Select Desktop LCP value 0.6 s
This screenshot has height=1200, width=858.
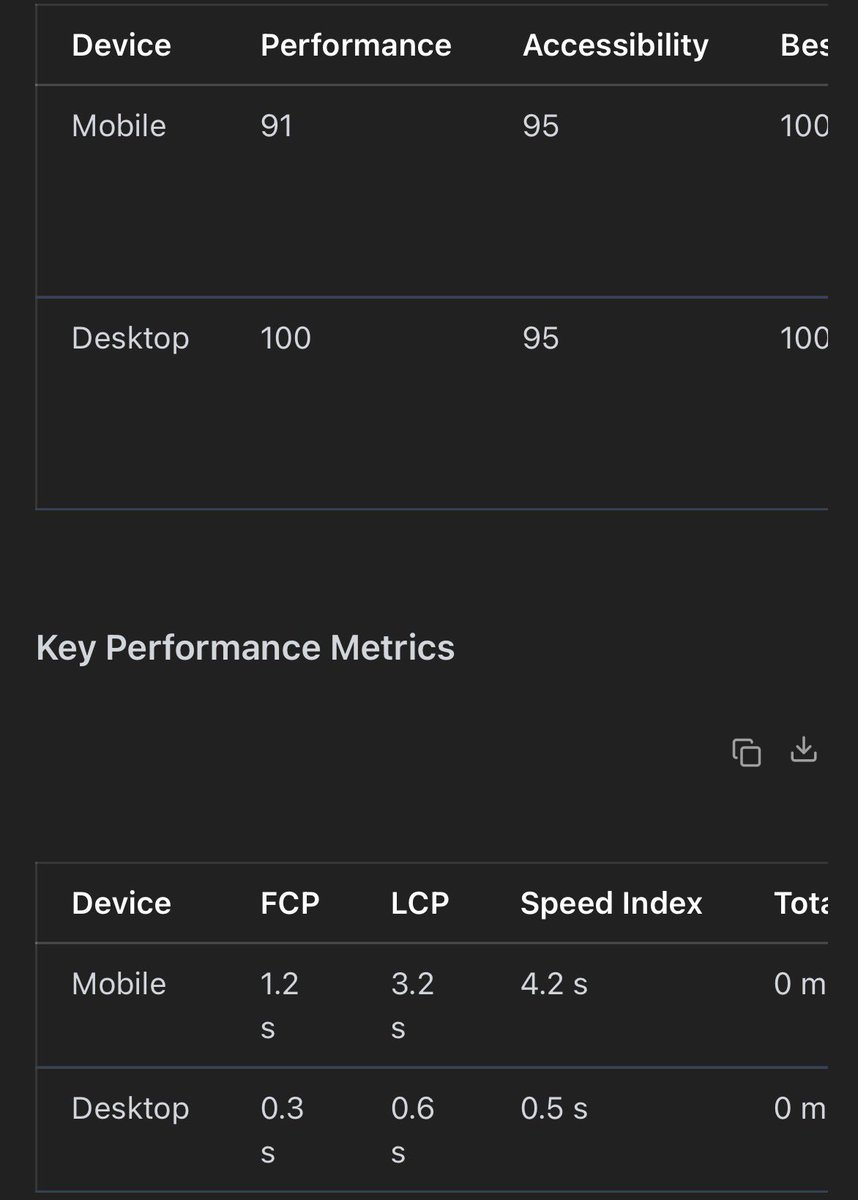[412, 1130]
